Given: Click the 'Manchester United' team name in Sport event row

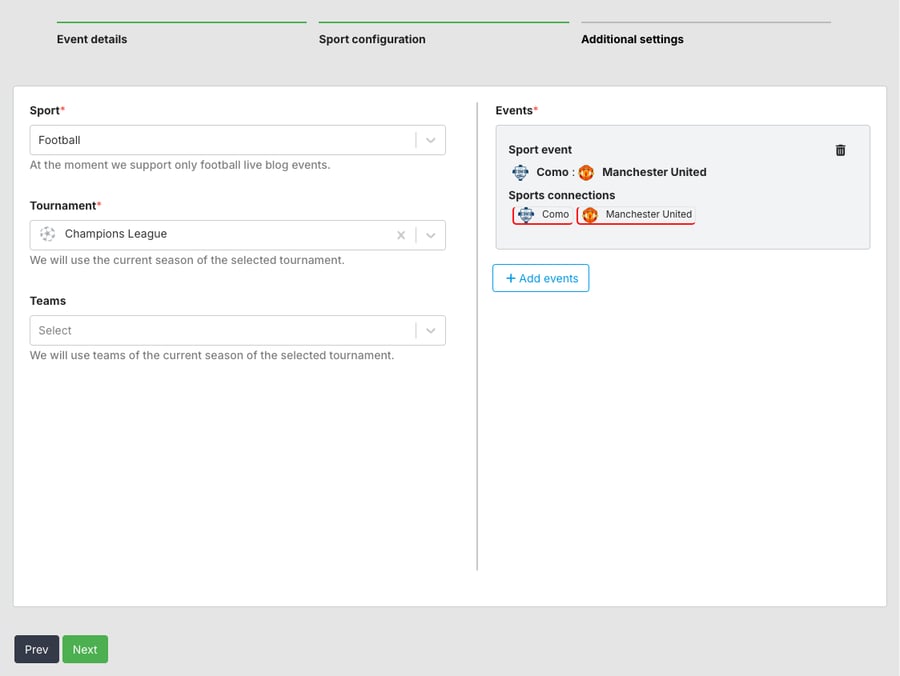Looking at the screenshot, I should (x=654, y=172).
